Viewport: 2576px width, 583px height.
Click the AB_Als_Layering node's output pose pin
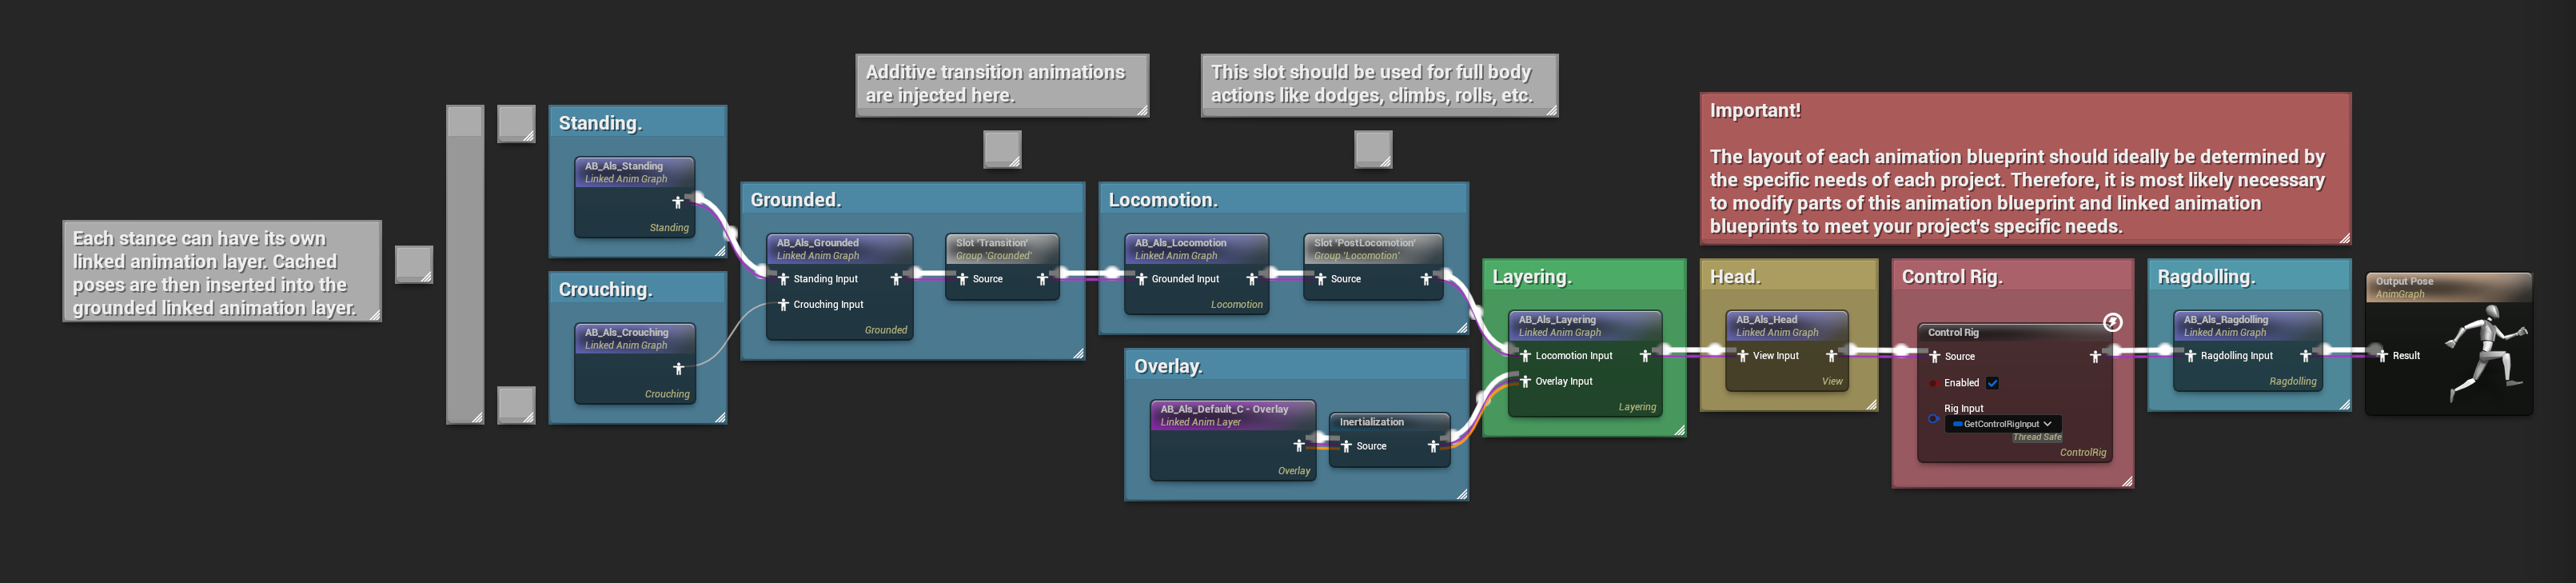coord(1645,356)
